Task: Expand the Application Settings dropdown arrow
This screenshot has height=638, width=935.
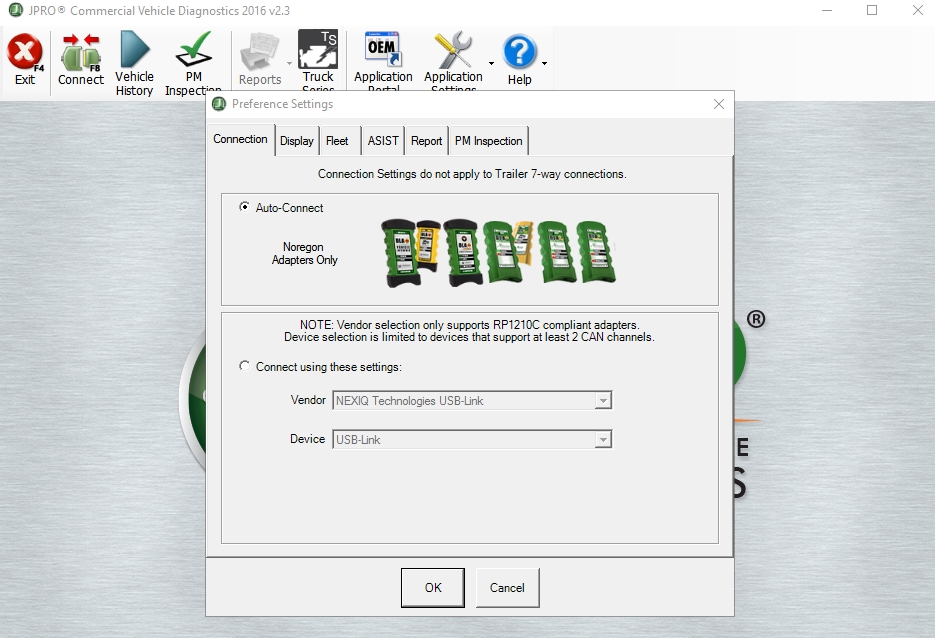Action: (x=491, y=63)
